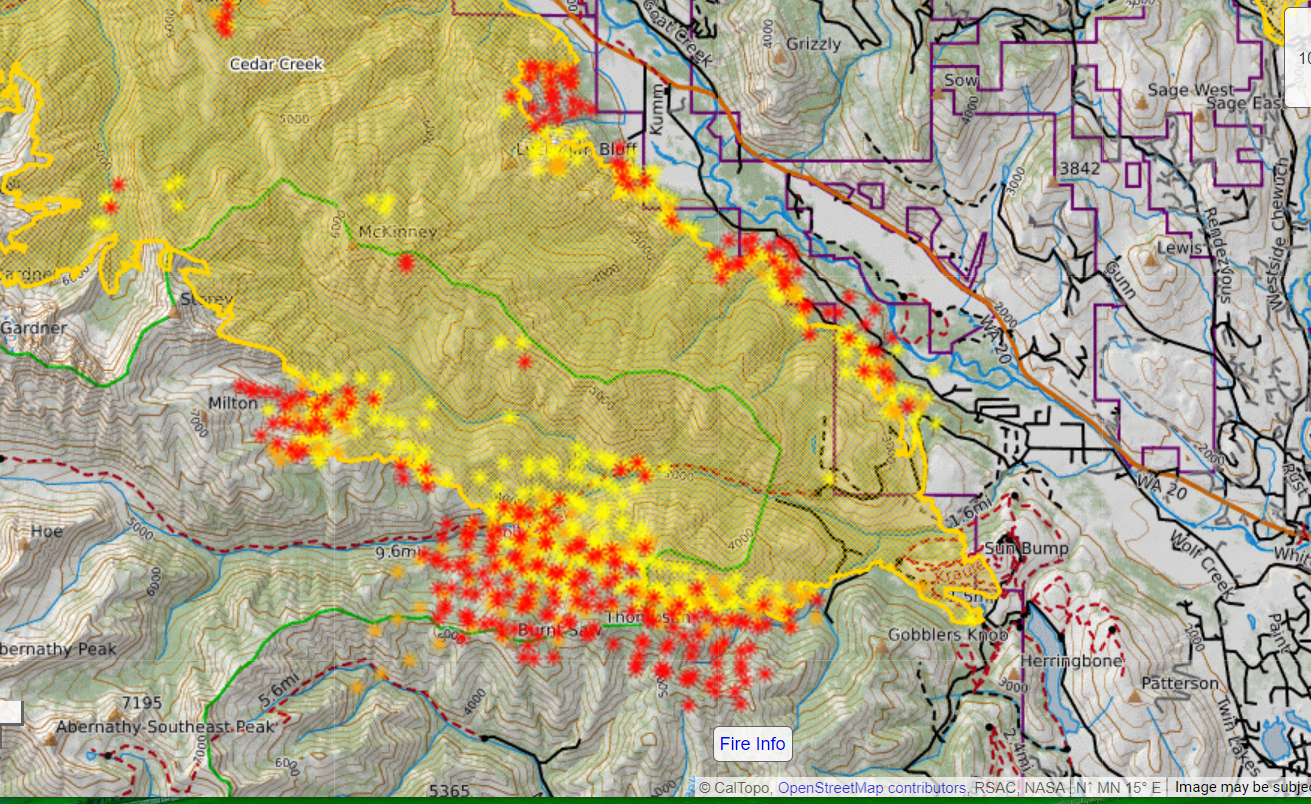1311x804 pixels.
Task: Click the Sun Bump location label
Action: click(1026, 548)
